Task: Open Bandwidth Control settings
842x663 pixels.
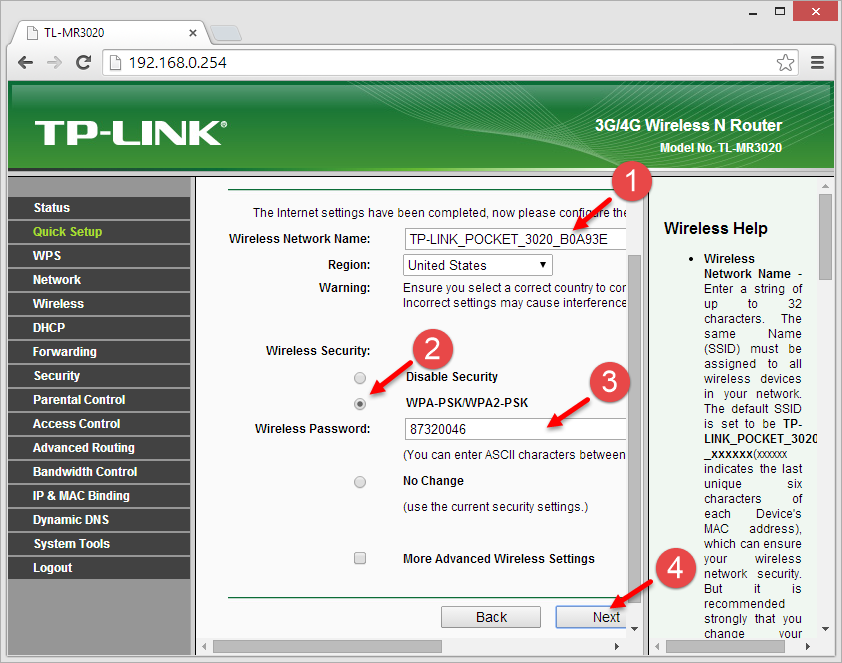Action: [x=99, y=472]
